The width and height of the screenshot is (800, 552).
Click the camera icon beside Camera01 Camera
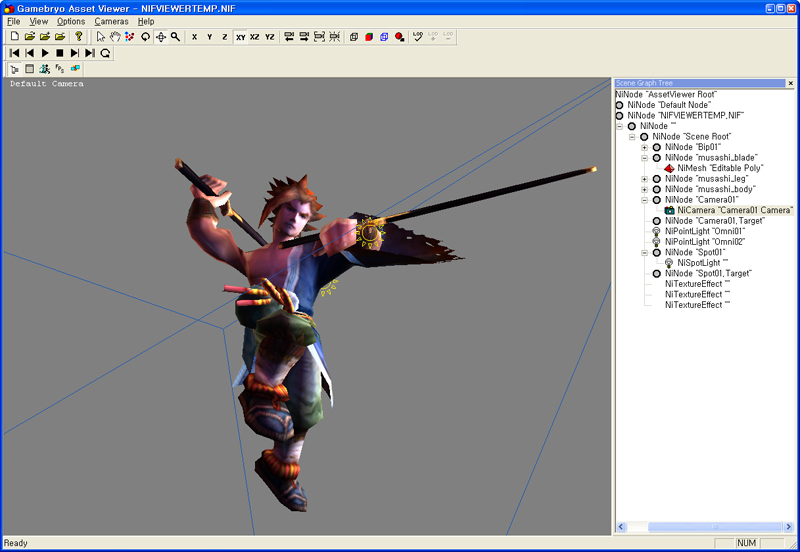click(x=669, y=210)
